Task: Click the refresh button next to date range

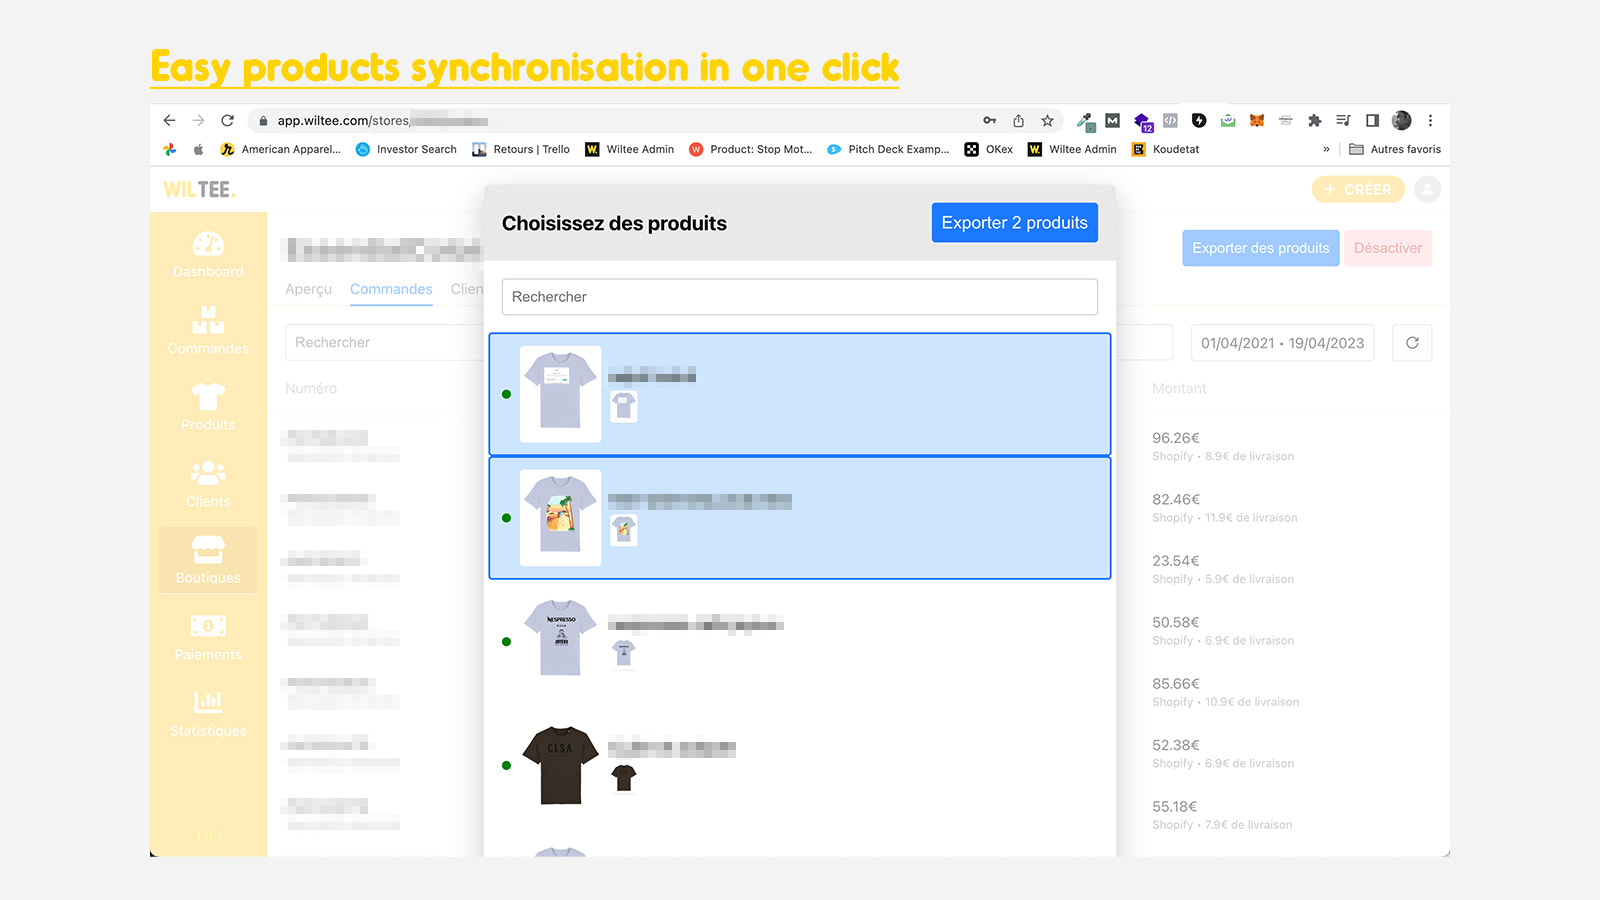Action: pos(1412,343)
